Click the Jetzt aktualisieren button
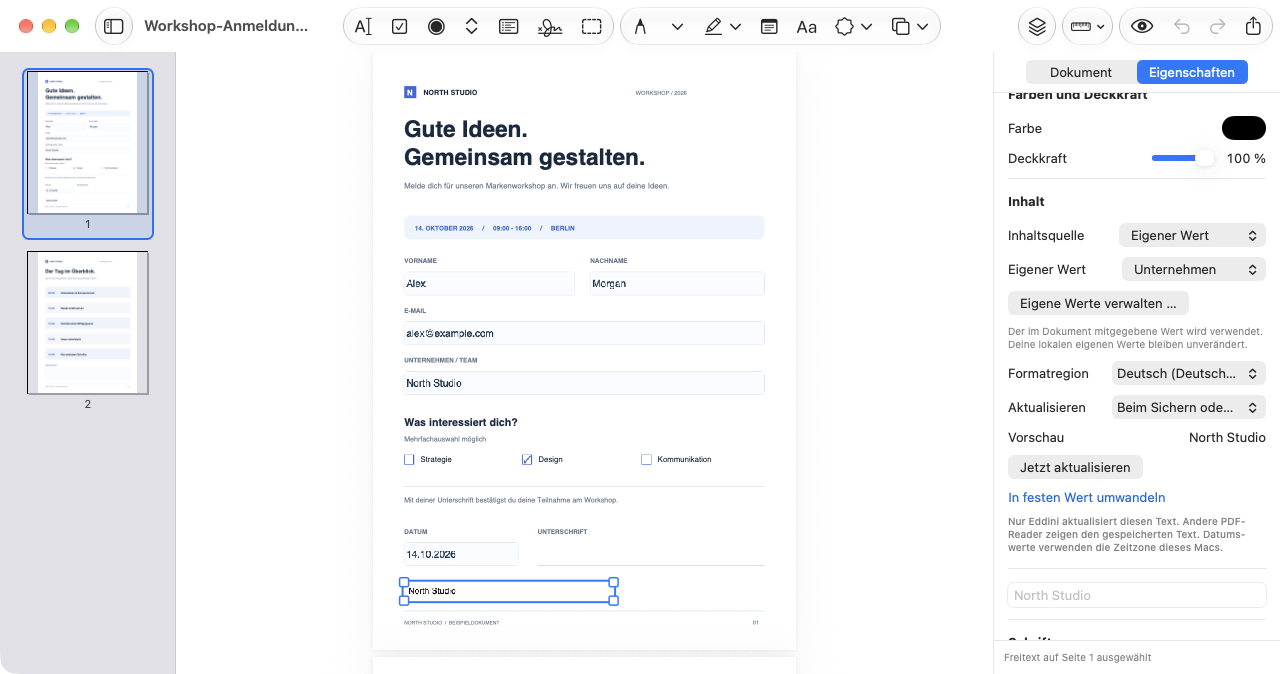 click(1075, 467)
